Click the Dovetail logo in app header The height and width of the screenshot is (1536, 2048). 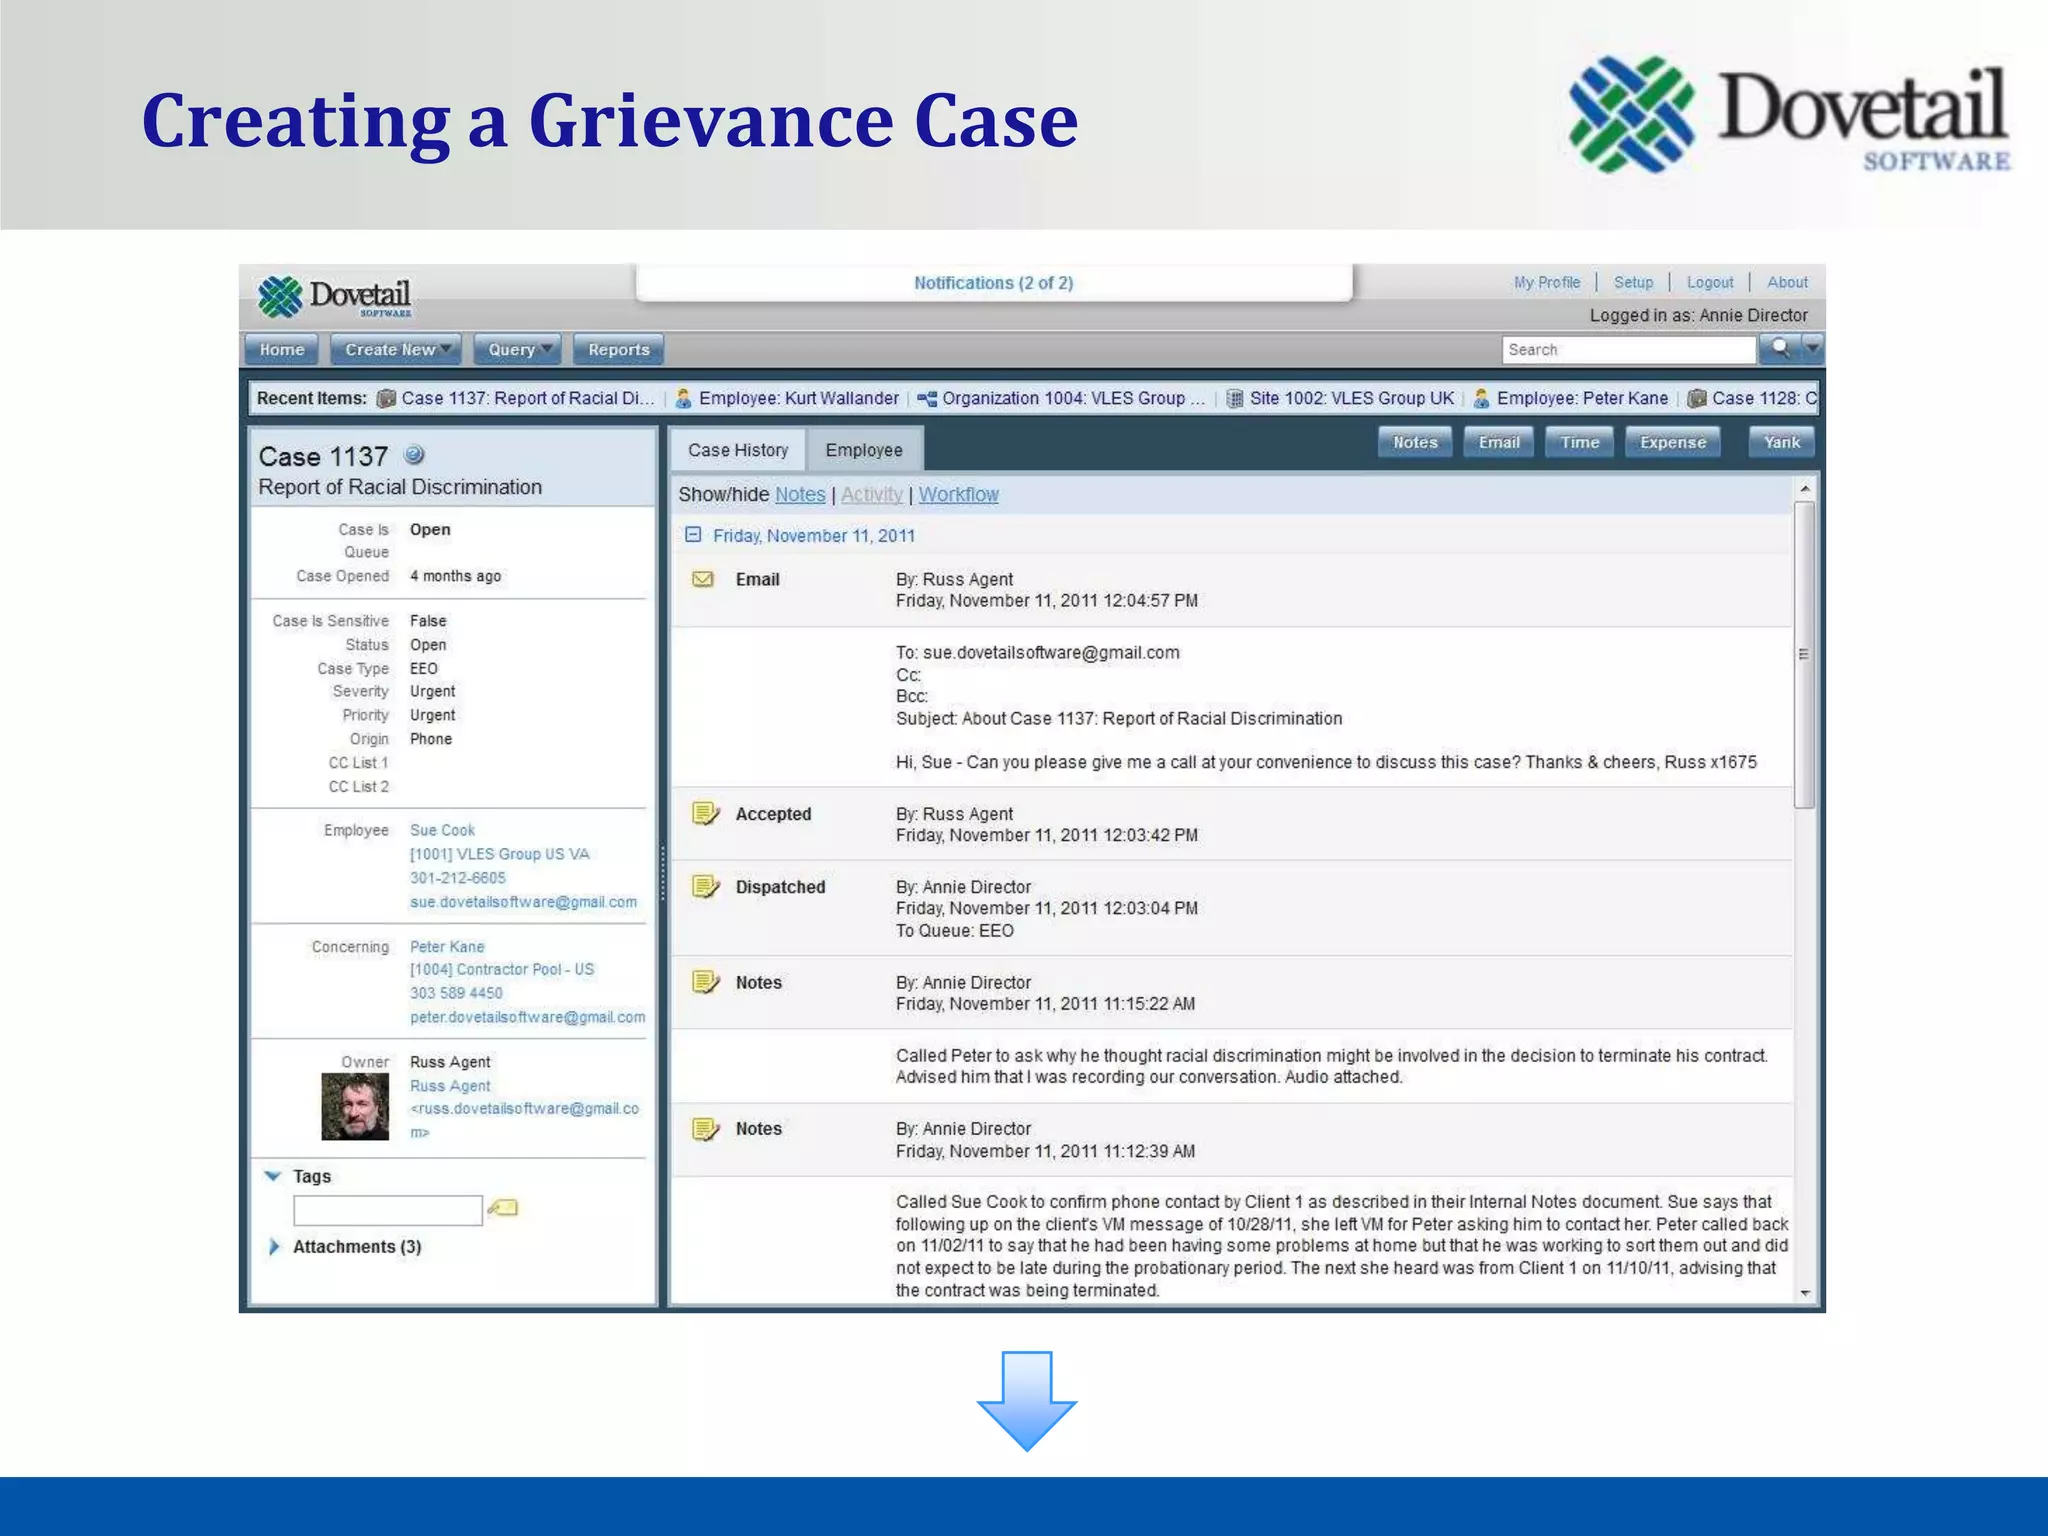[334, 297]
